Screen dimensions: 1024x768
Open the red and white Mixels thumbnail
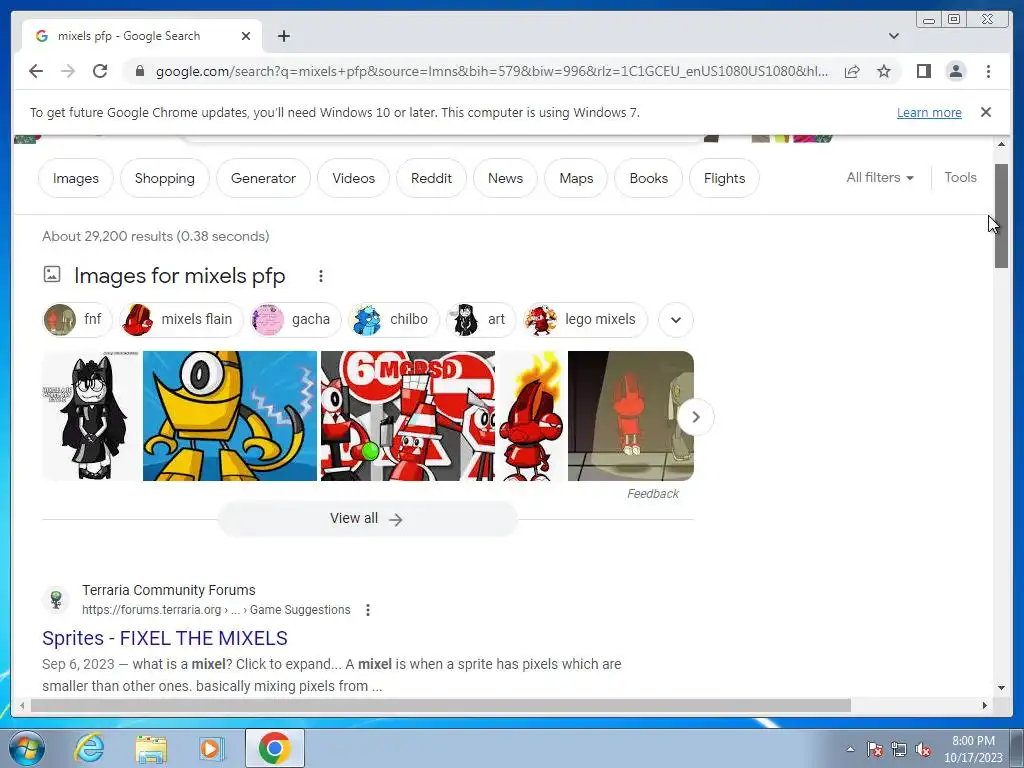click(x=408, y=416)
